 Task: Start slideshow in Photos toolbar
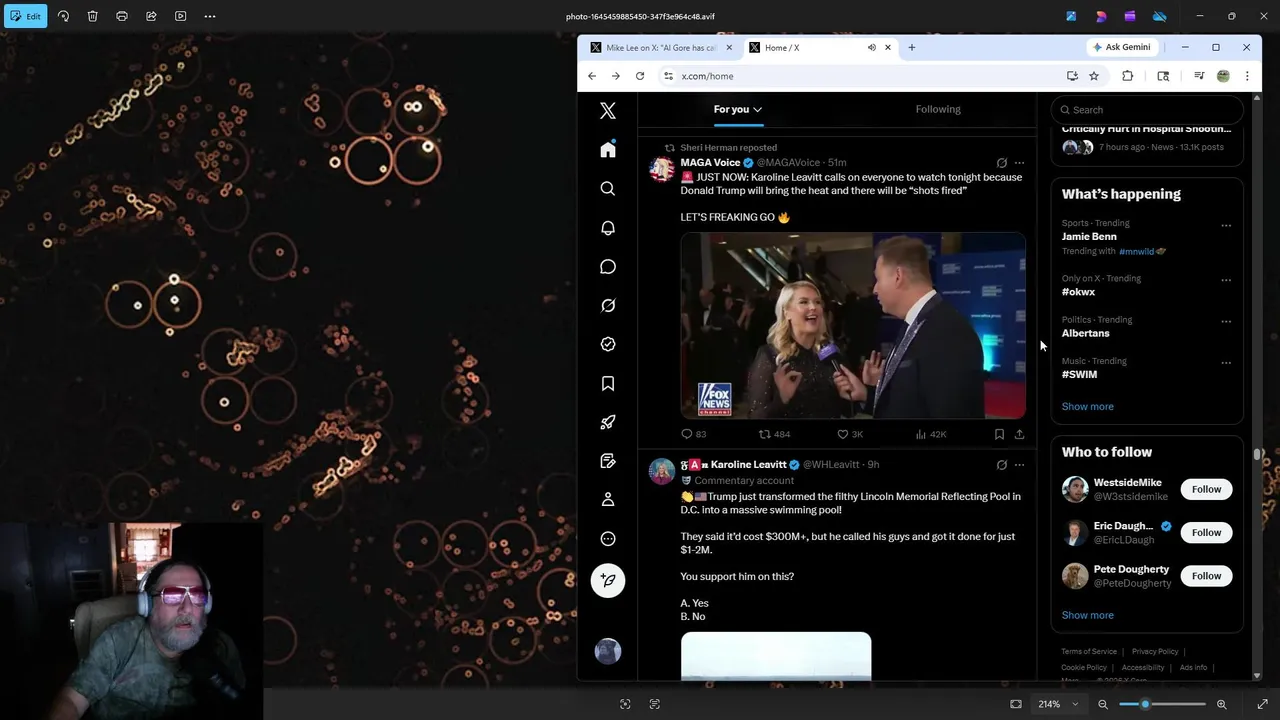pos(180,16)
